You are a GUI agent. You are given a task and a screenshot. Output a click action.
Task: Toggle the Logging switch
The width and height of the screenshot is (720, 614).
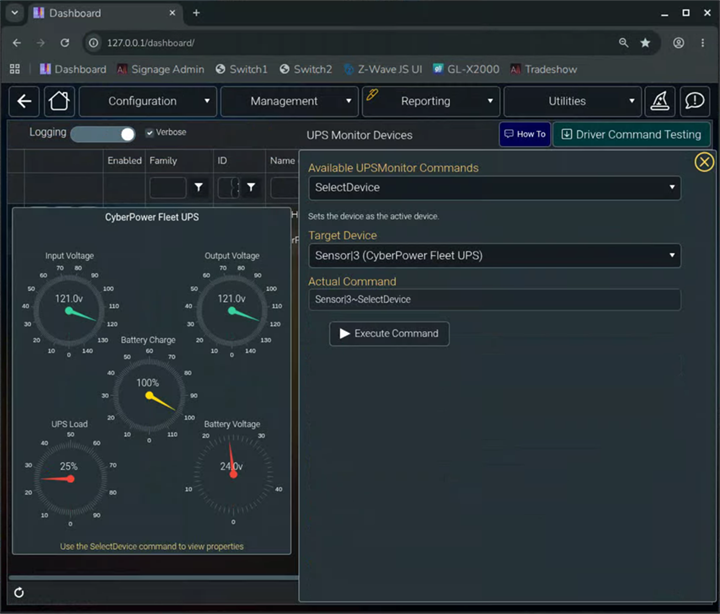103,134
